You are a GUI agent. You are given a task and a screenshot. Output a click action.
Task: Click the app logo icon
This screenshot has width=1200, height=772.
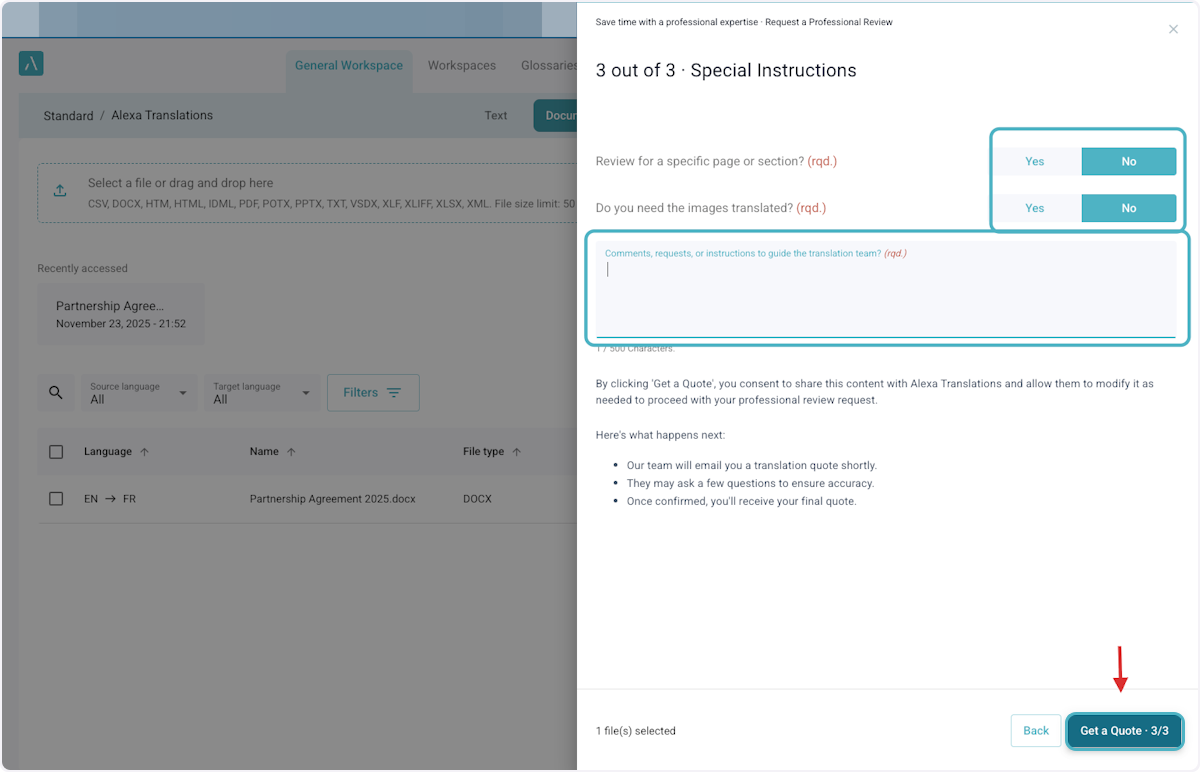(31, 64)
